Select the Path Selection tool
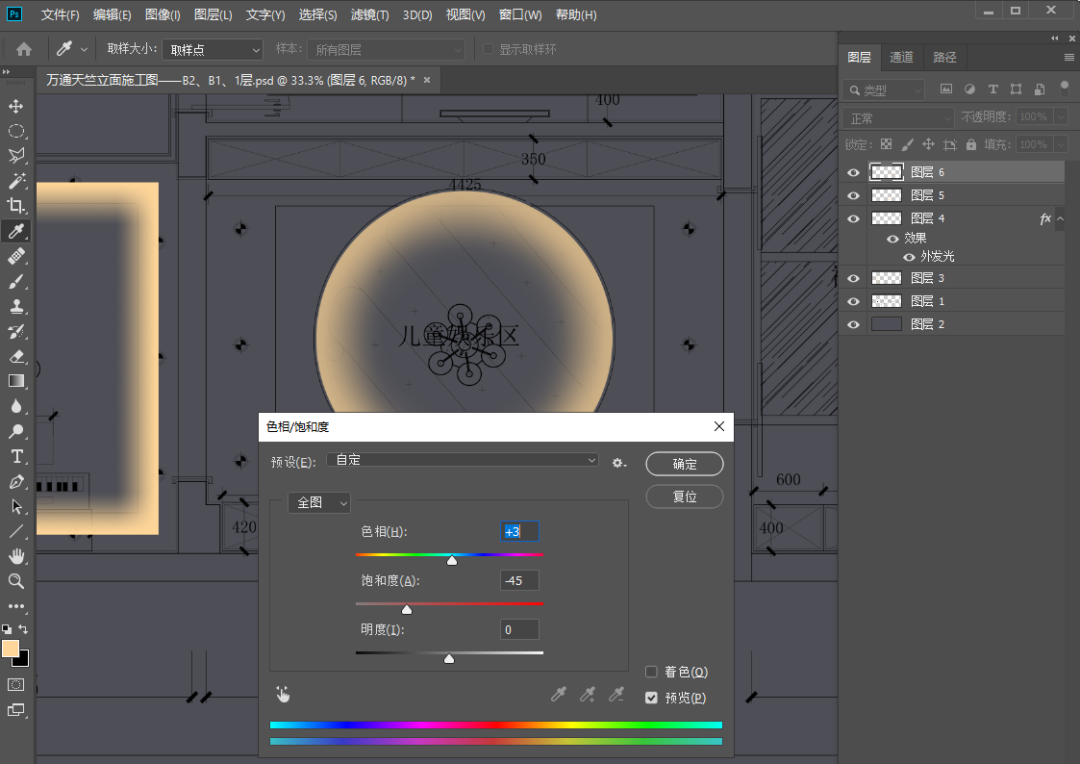 [x=16, y=506]
